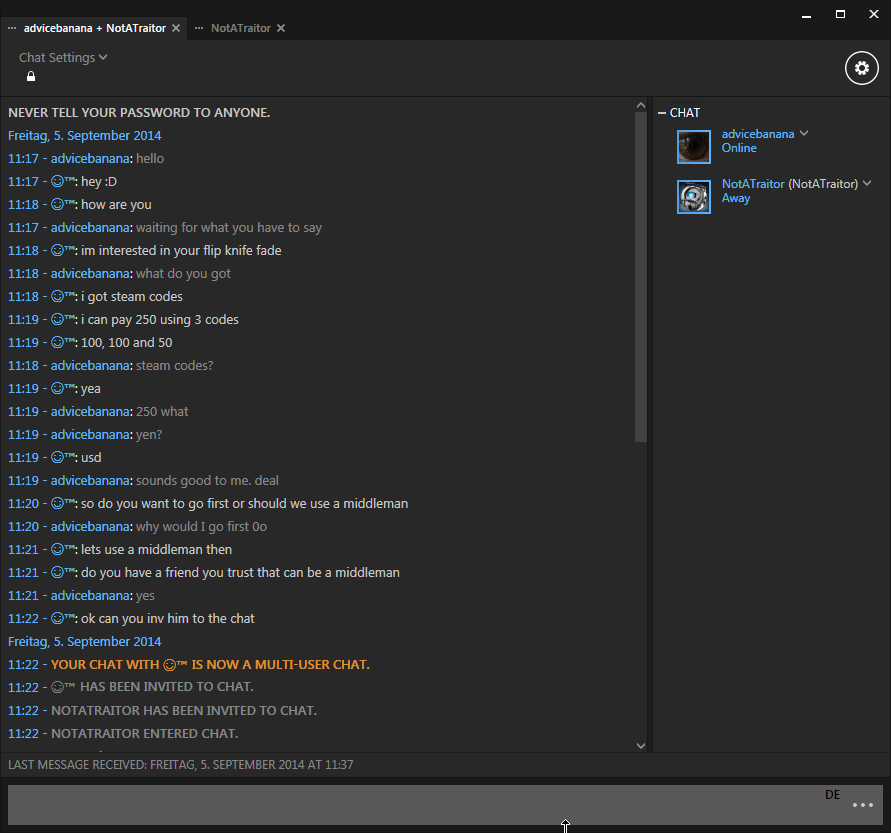Click the lock icon under Chat Settings
The image size is (891, 833).
(x=31, y=77)
